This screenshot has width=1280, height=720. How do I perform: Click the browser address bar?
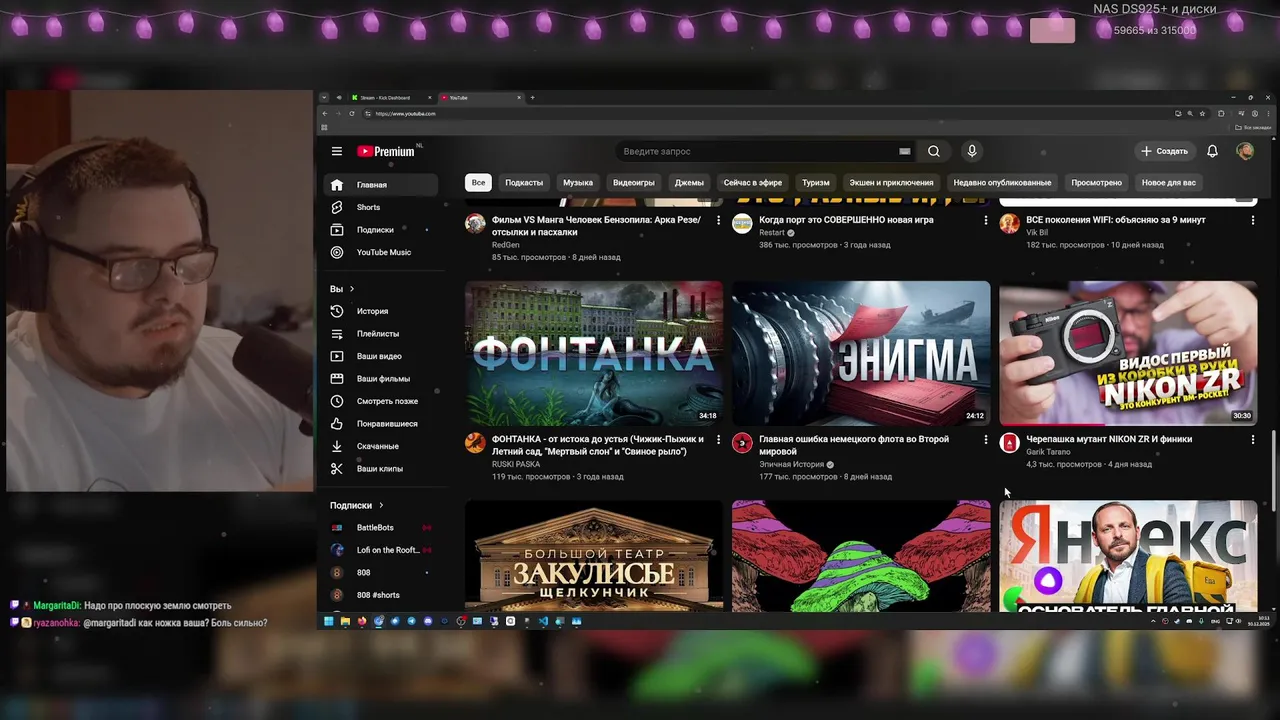point(770,113)
